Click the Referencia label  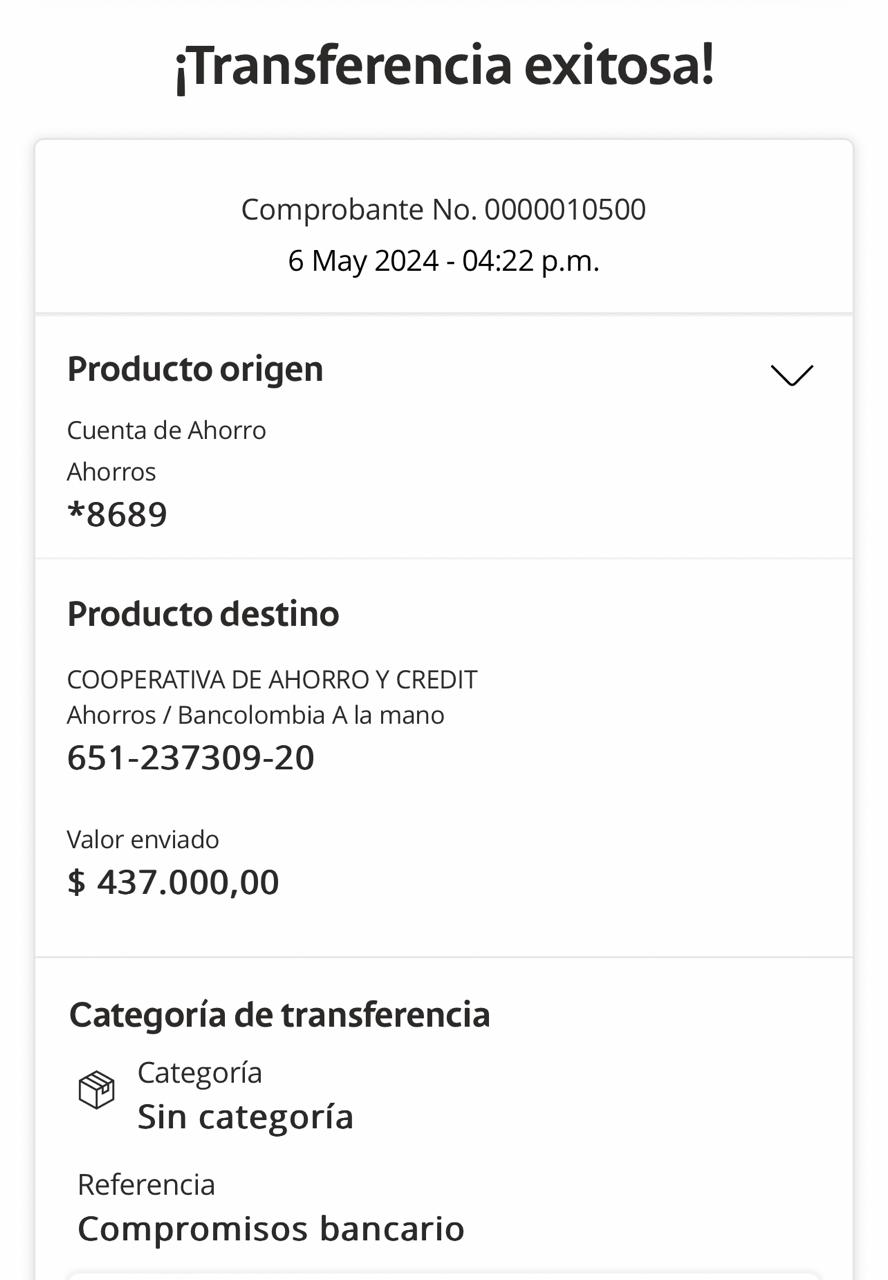pyautogui.click(x=146, y=1184)
